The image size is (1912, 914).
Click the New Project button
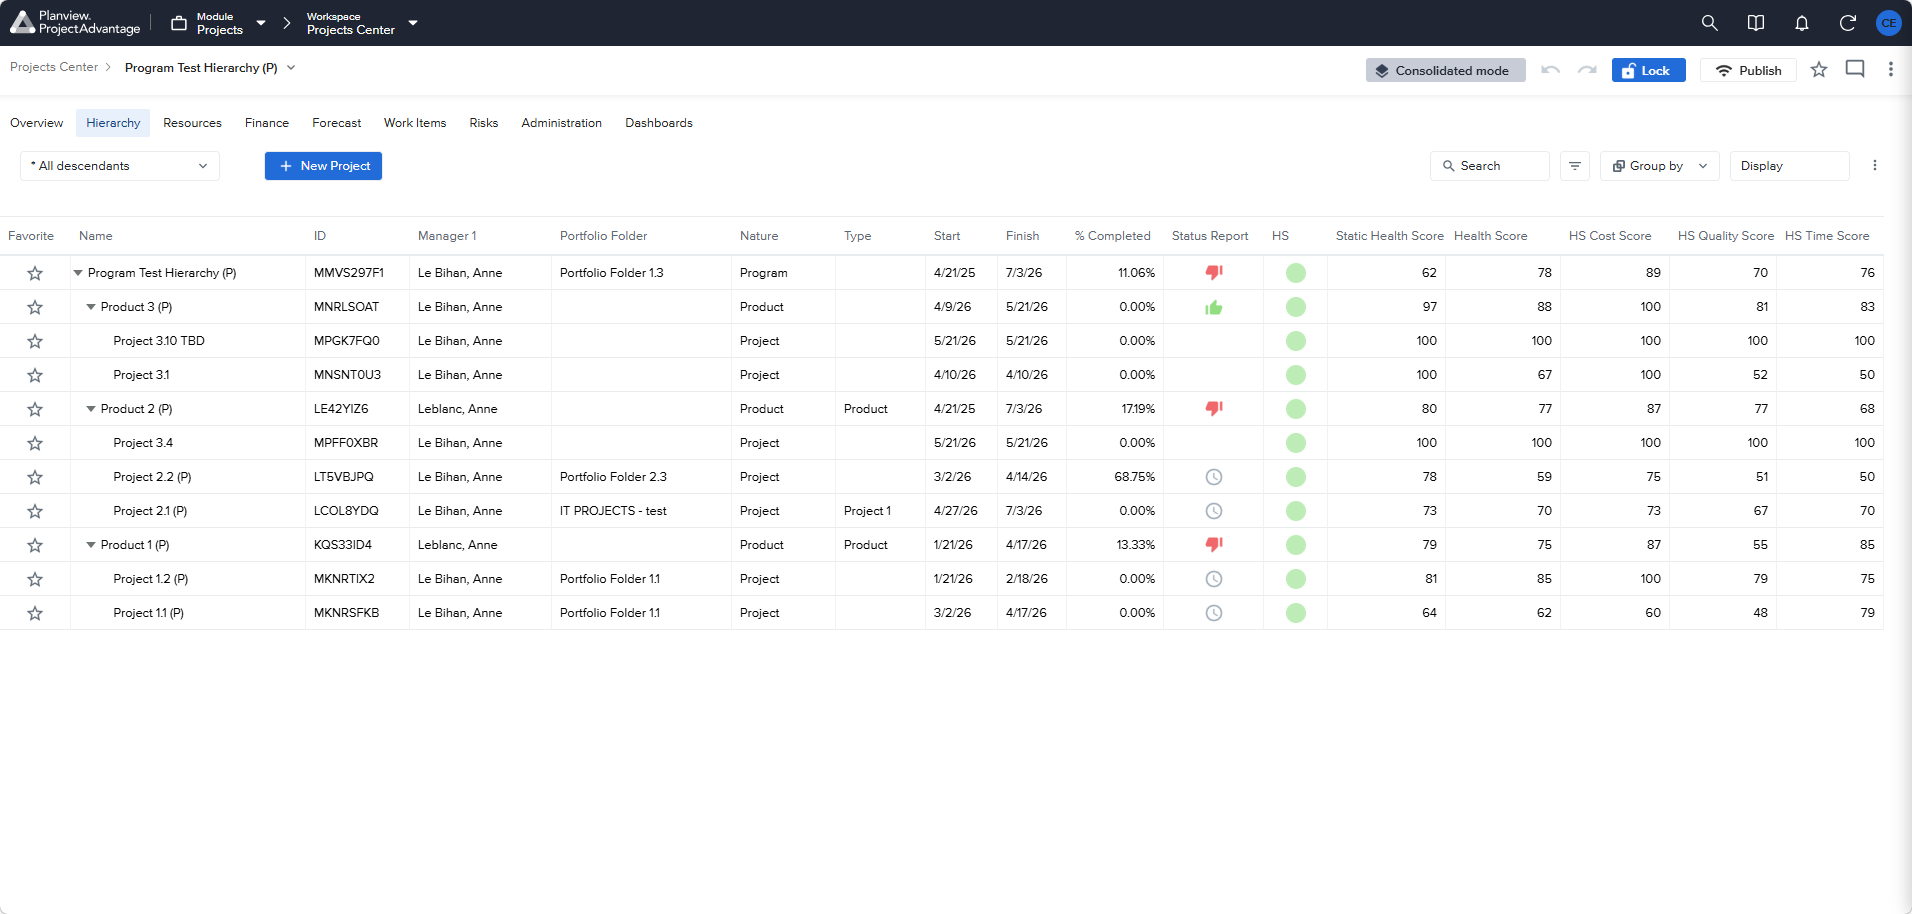[x=323, y=166]
